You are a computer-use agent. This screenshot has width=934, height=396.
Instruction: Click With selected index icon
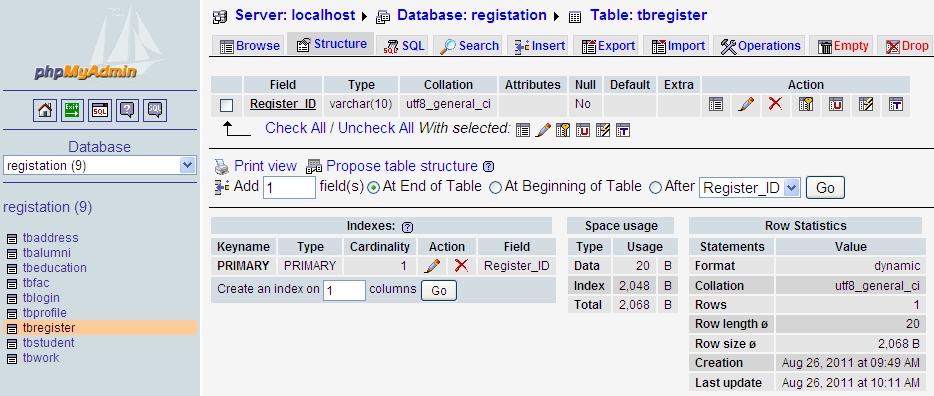[603, 130]
